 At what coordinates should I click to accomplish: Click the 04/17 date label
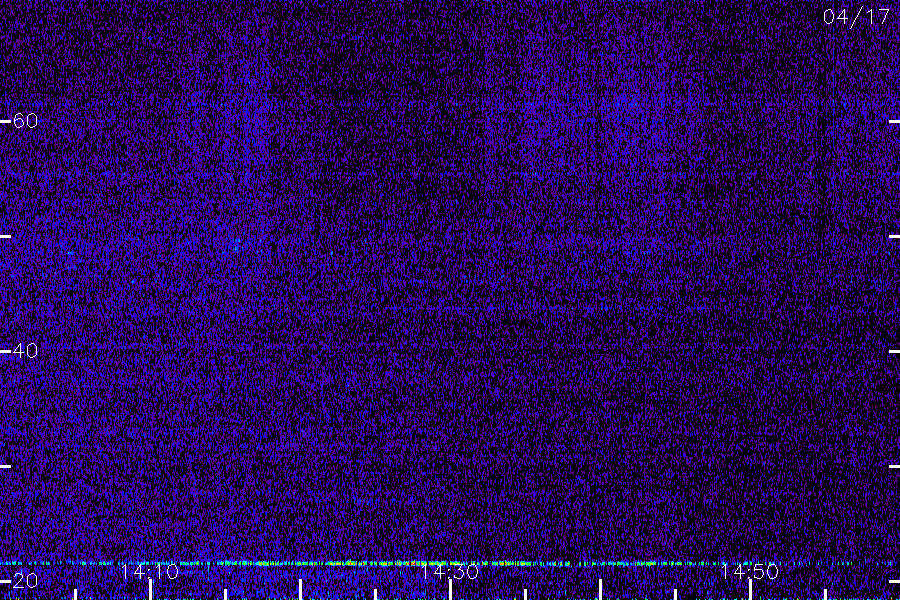point(856,17)
